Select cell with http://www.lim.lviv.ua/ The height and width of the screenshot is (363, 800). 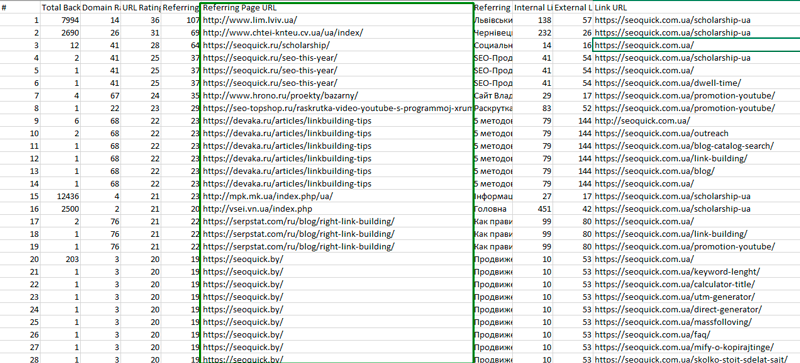[336, 20]
